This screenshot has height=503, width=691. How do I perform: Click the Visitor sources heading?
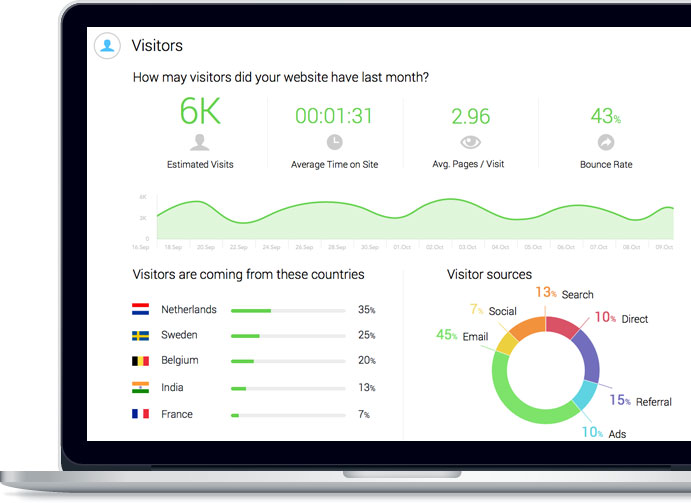pyautogui.click(x=489, y=275)
